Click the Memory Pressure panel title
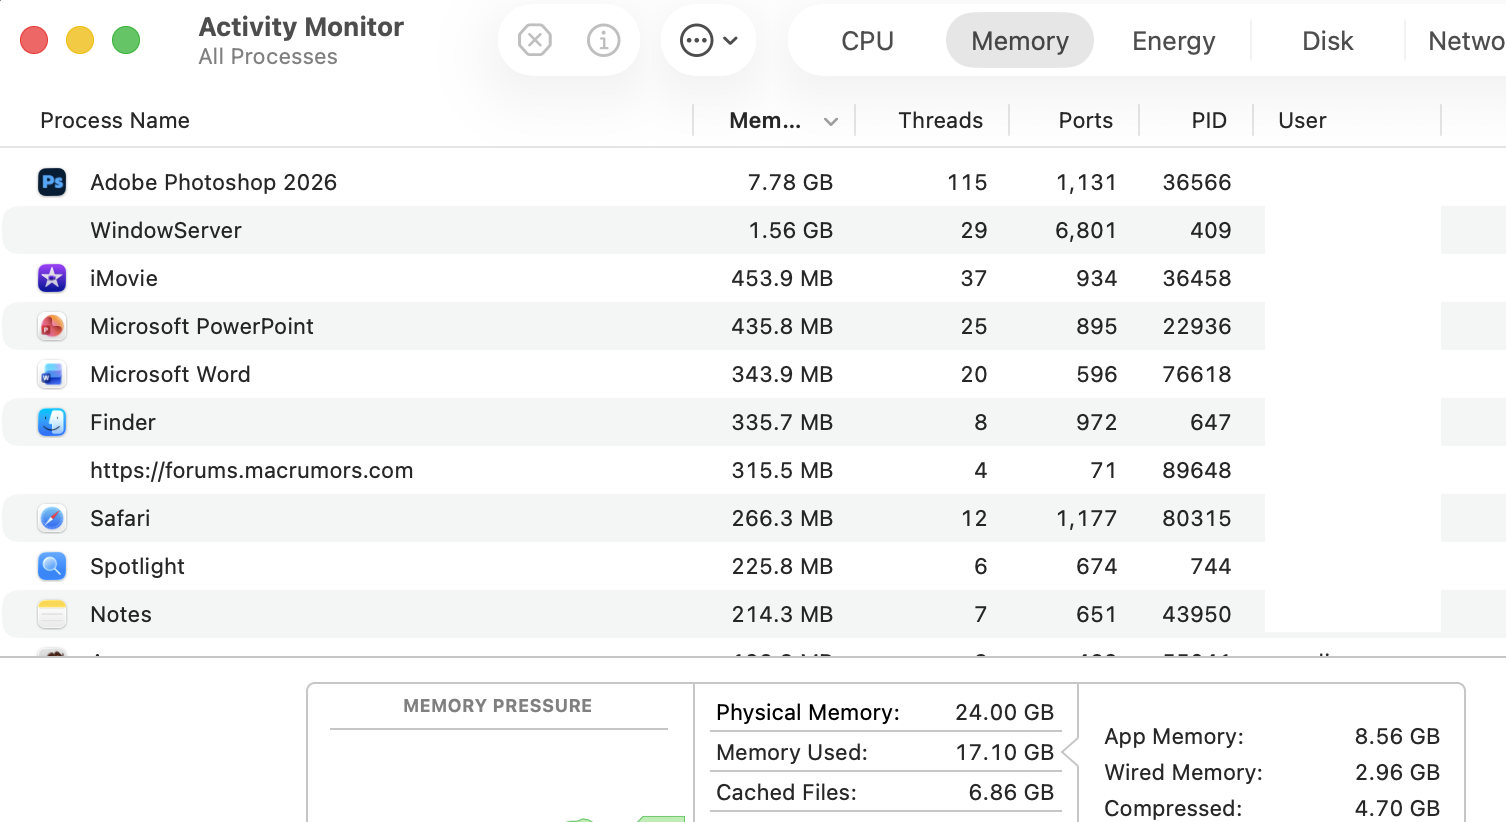Viewport: 1506px width, 822px height. [498, 706]
